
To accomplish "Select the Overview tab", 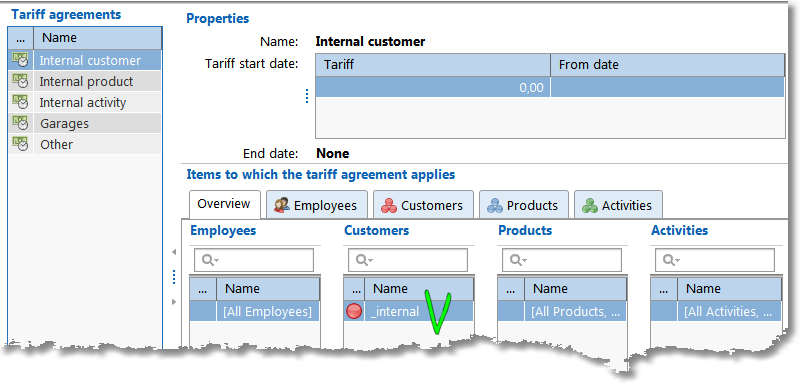I will click(x=224, y=204).
